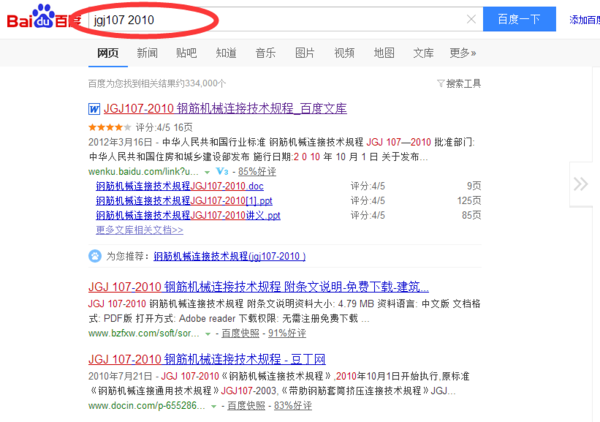This screenshot has height=422, width=600.
Task: Open the 知道 tab
Action: point(226,53)
